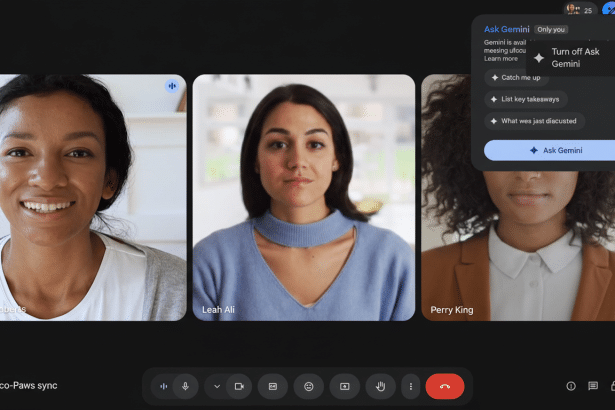Open the participants count with 25
Image resolution: width=615 pixels, height=410 pixels.
[580, 9]
